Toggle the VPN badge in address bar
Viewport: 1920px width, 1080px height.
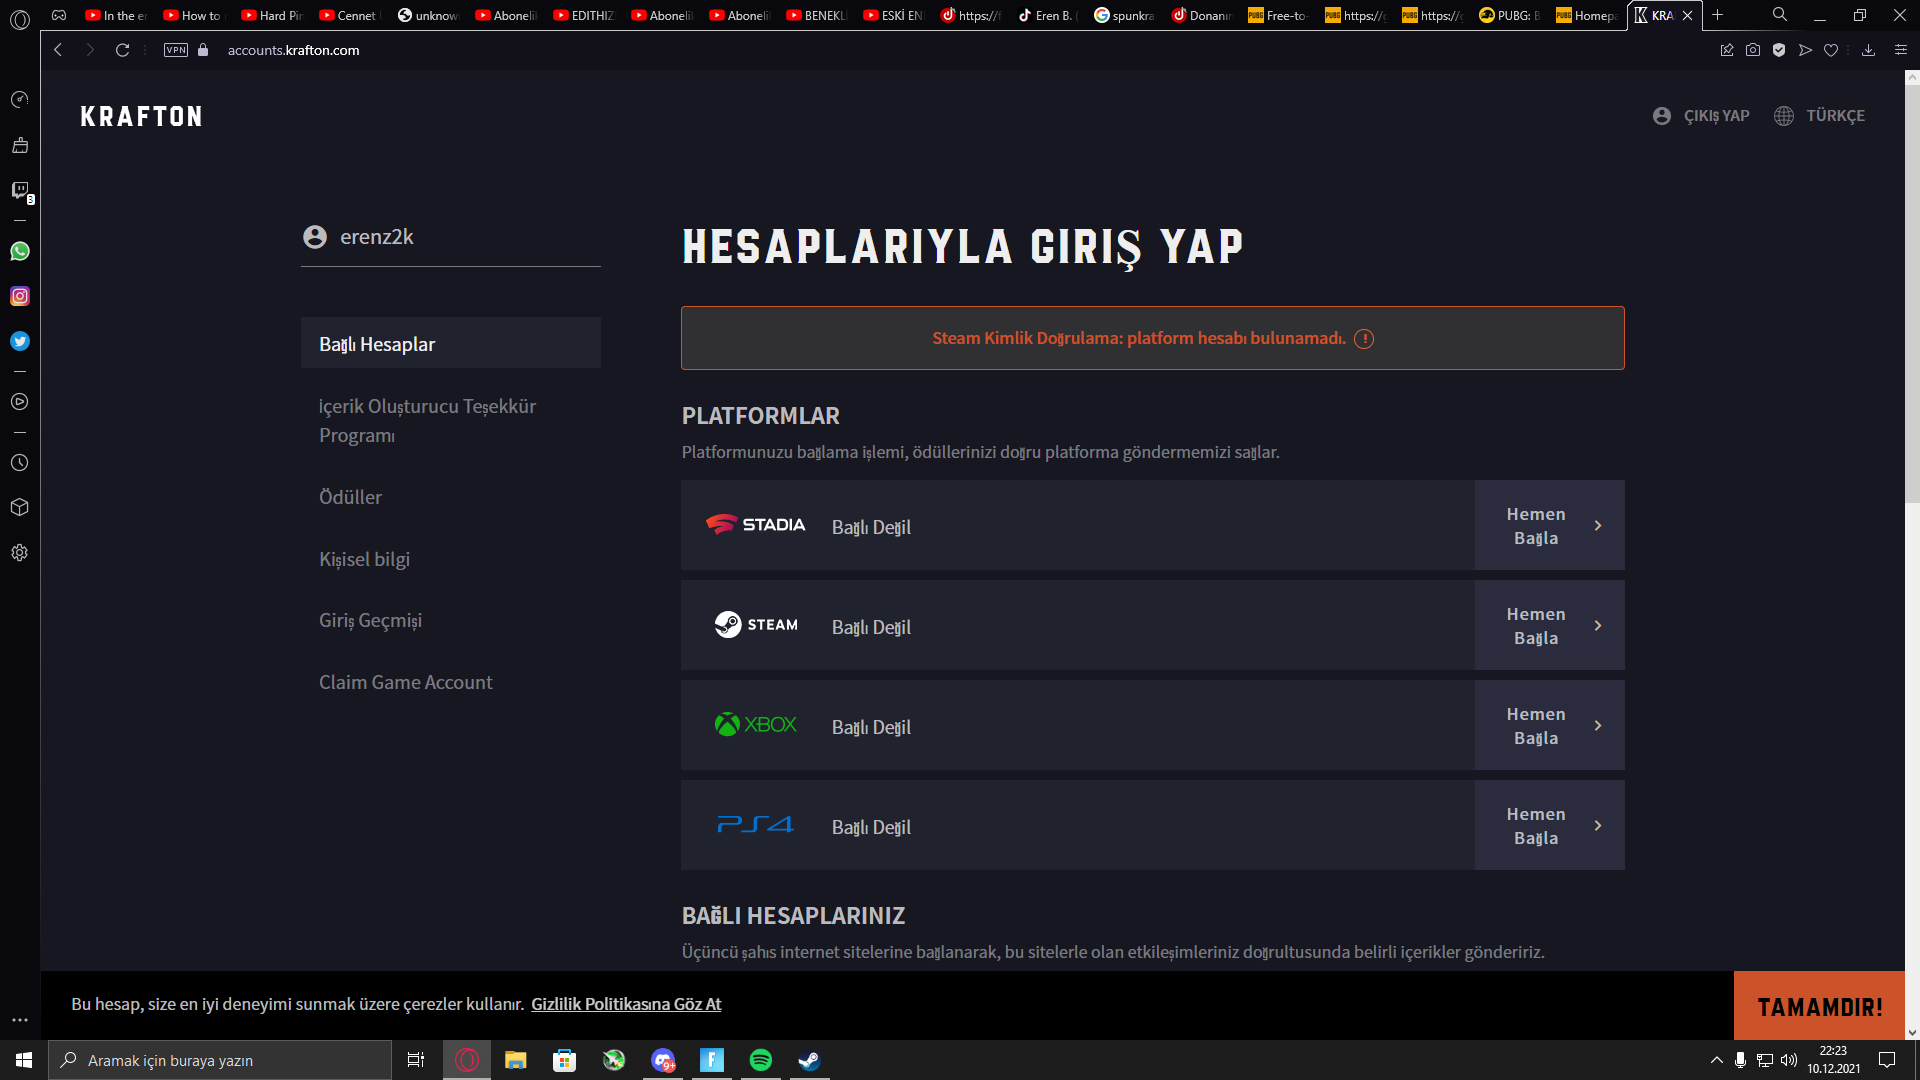(x=176, y=50)
